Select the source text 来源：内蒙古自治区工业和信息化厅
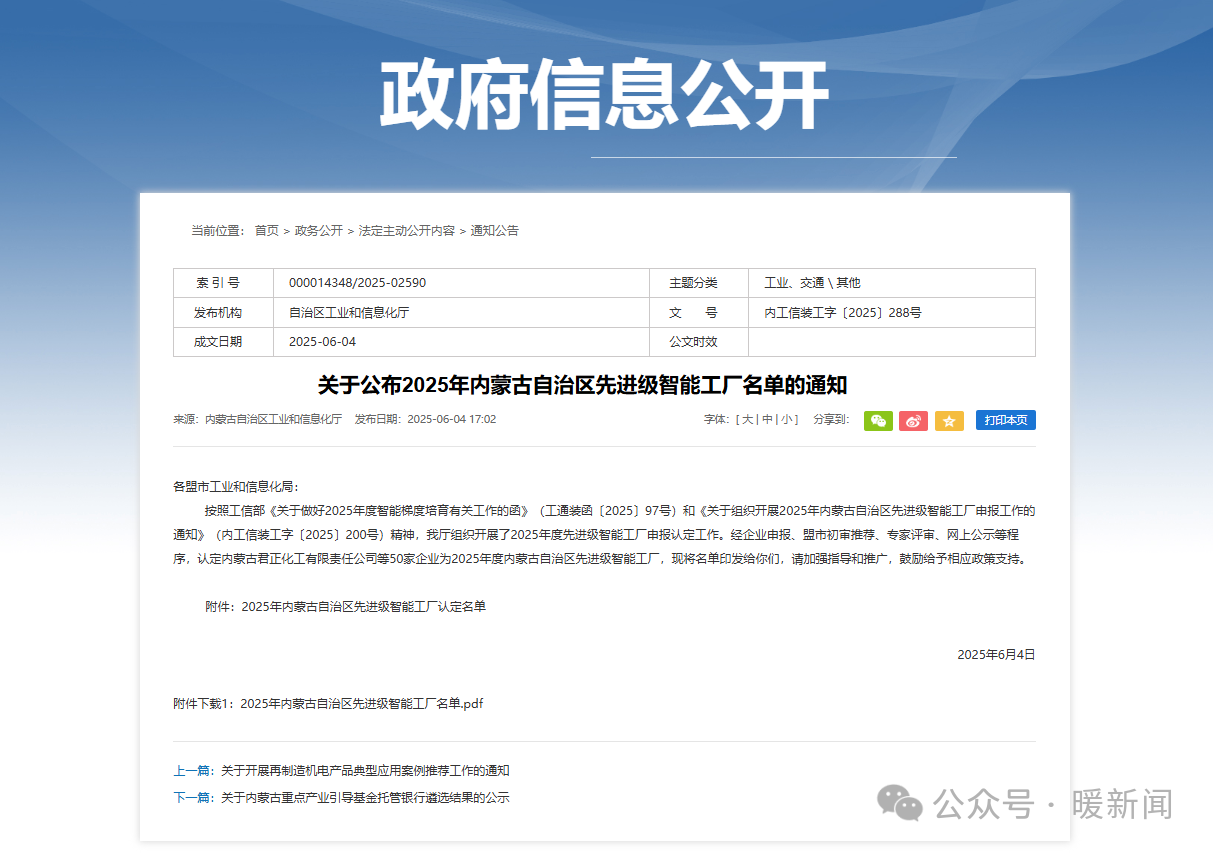The image size is (1213, 853). click(x=257, y=420)
